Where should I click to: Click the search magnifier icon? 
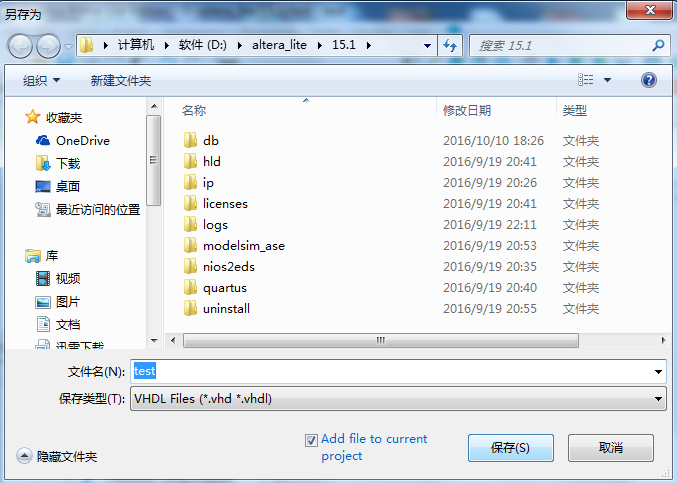coord(658,45)
